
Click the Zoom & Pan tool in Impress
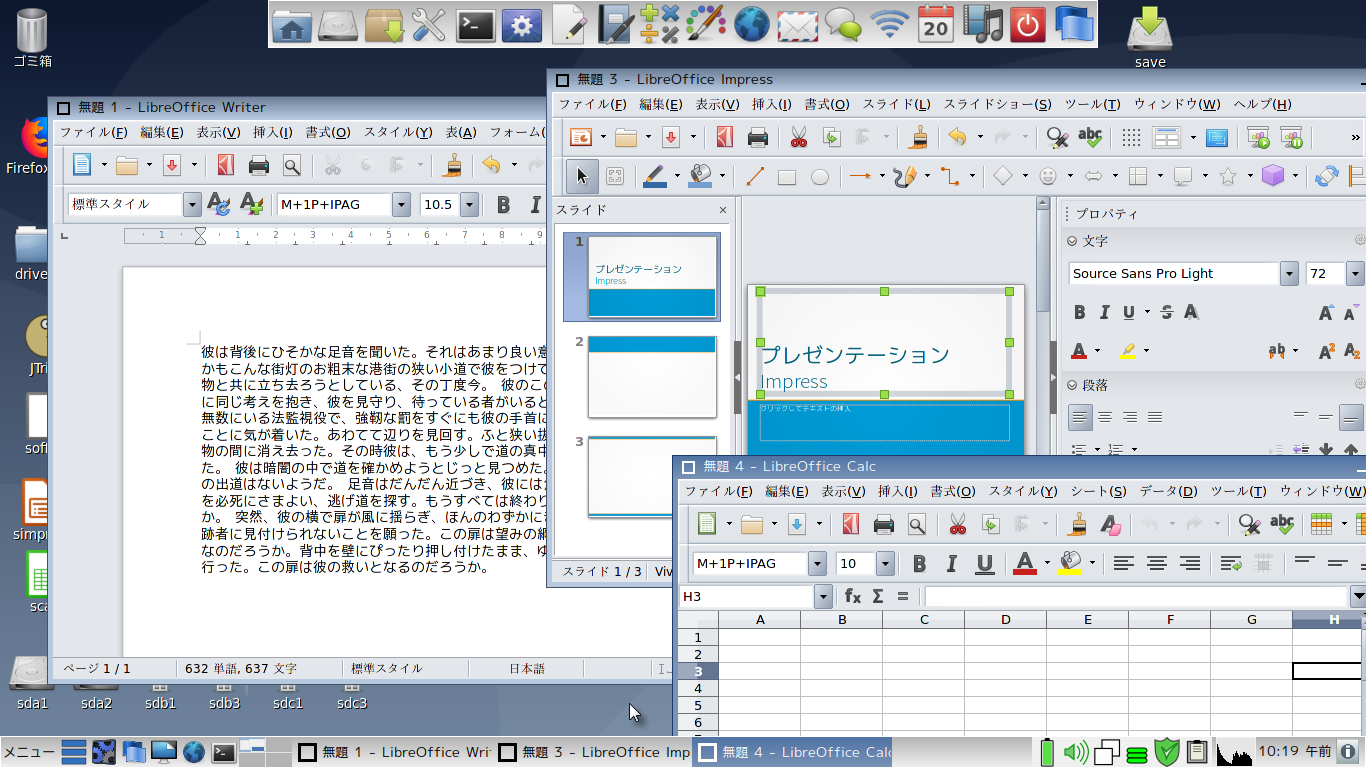[615, 177]
